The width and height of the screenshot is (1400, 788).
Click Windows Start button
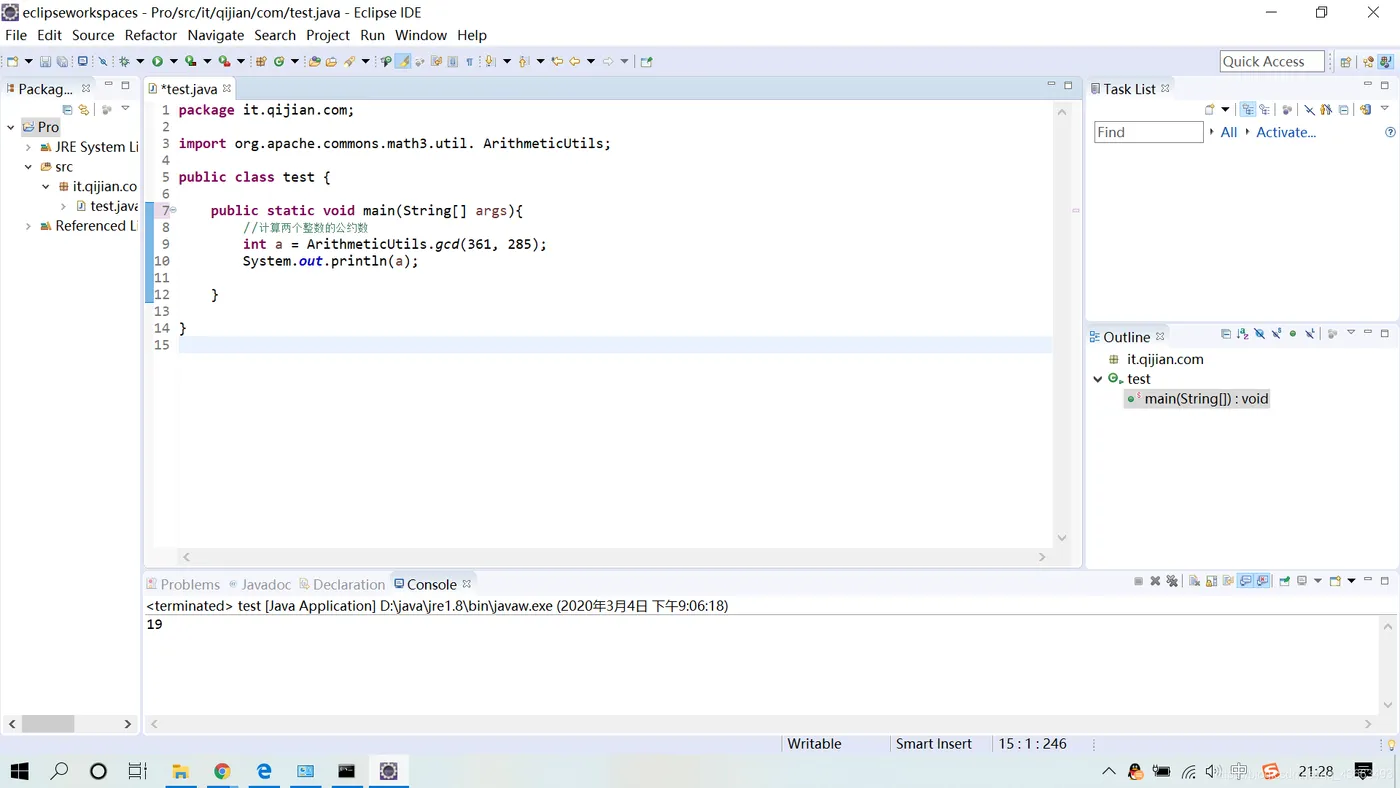click(19, 771)
